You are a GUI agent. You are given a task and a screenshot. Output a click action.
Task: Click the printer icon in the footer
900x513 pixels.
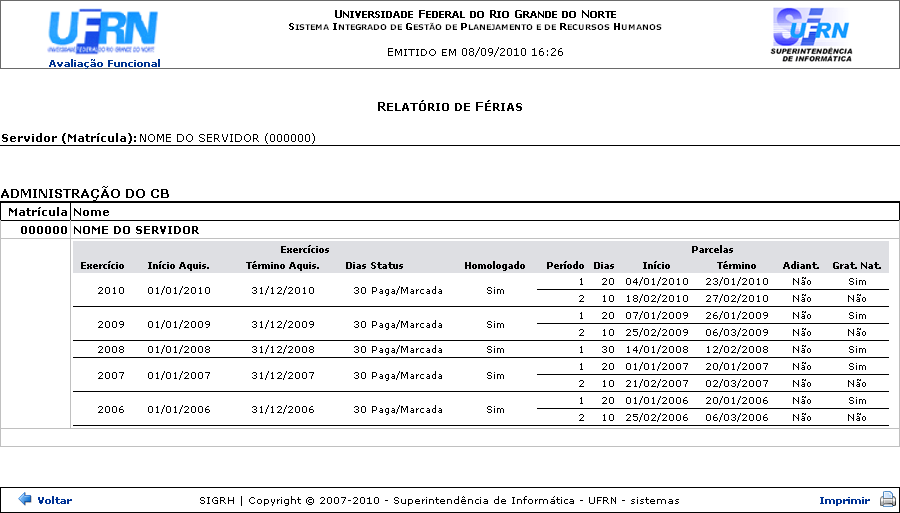(887, 500)
